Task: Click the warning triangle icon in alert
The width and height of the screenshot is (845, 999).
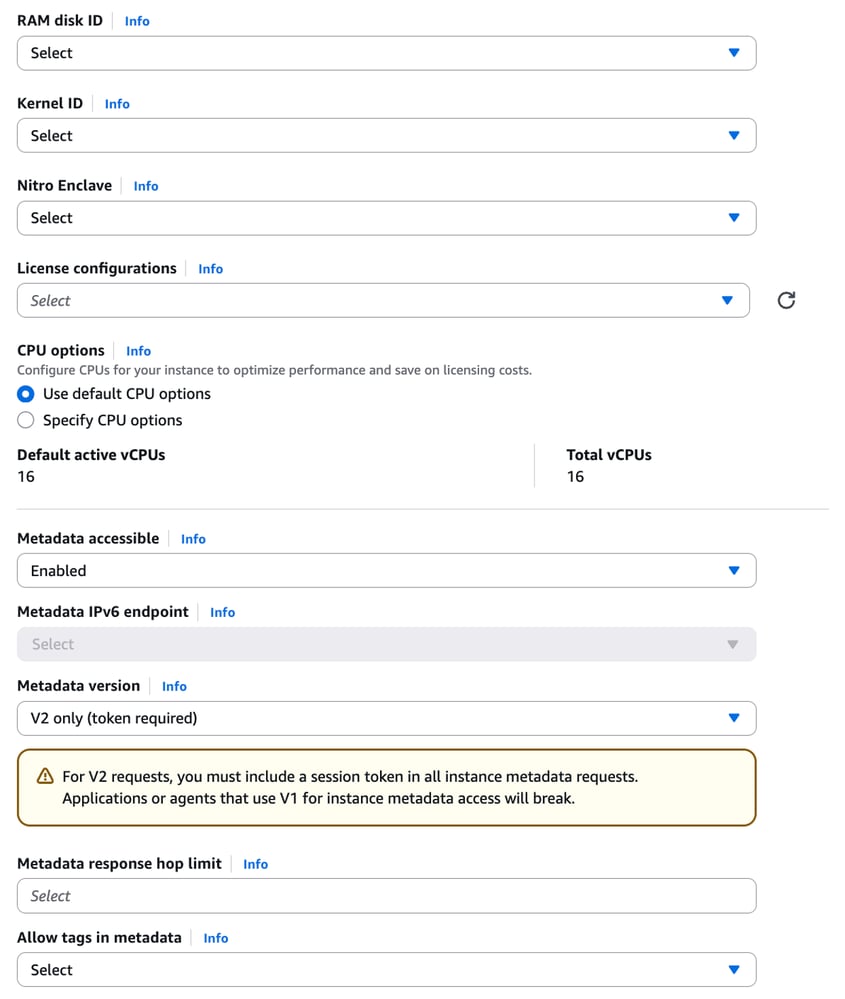Action: (x=45, y=776)
